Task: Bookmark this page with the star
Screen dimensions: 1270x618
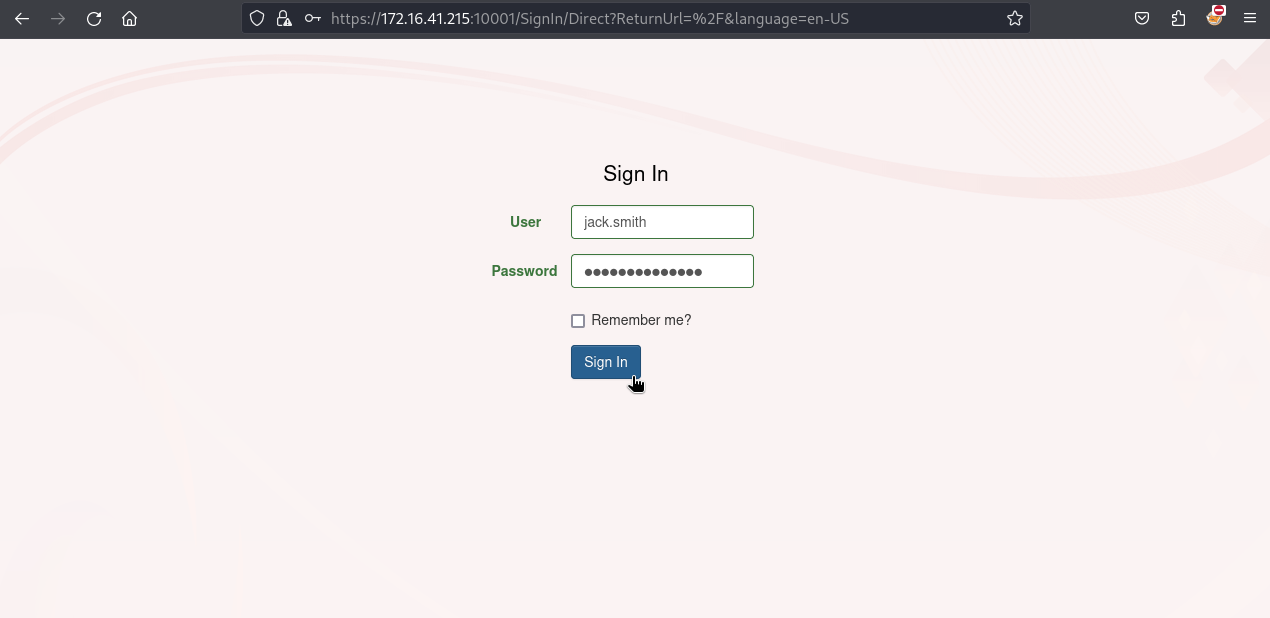Action: tap(1015, 18)
